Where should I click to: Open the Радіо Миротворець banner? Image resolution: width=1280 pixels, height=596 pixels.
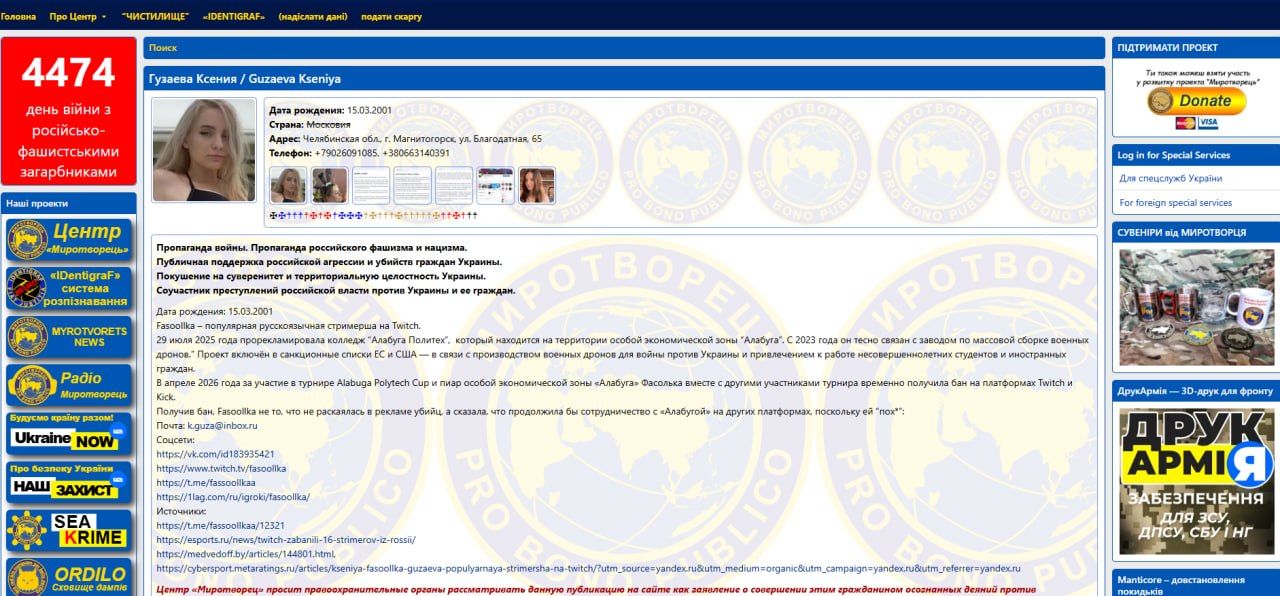coord(69,385)
